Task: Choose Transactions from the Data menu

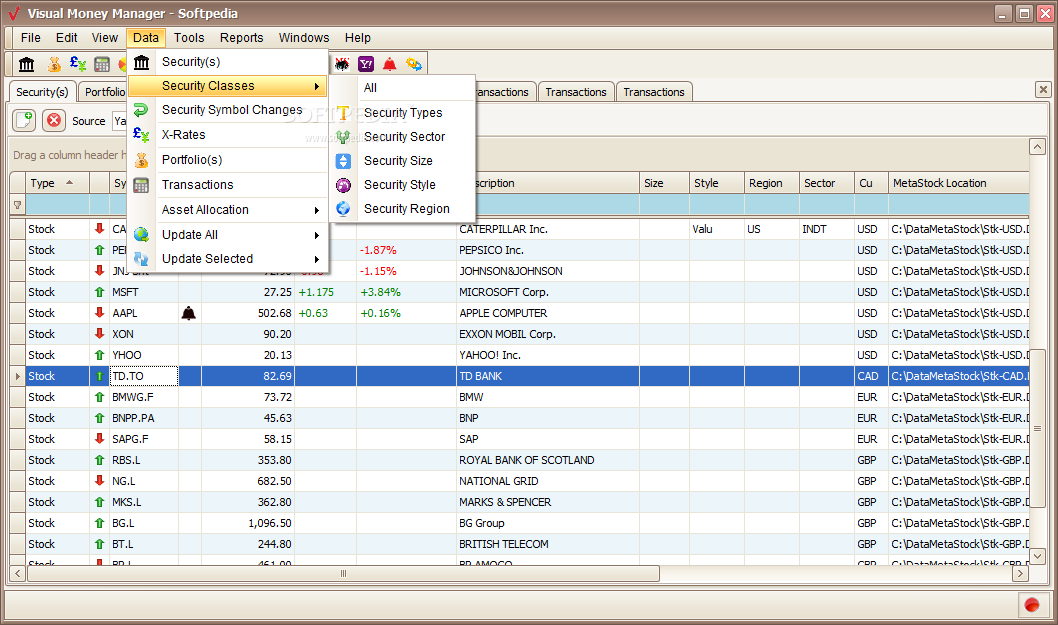Action: (x=228, y=184)
